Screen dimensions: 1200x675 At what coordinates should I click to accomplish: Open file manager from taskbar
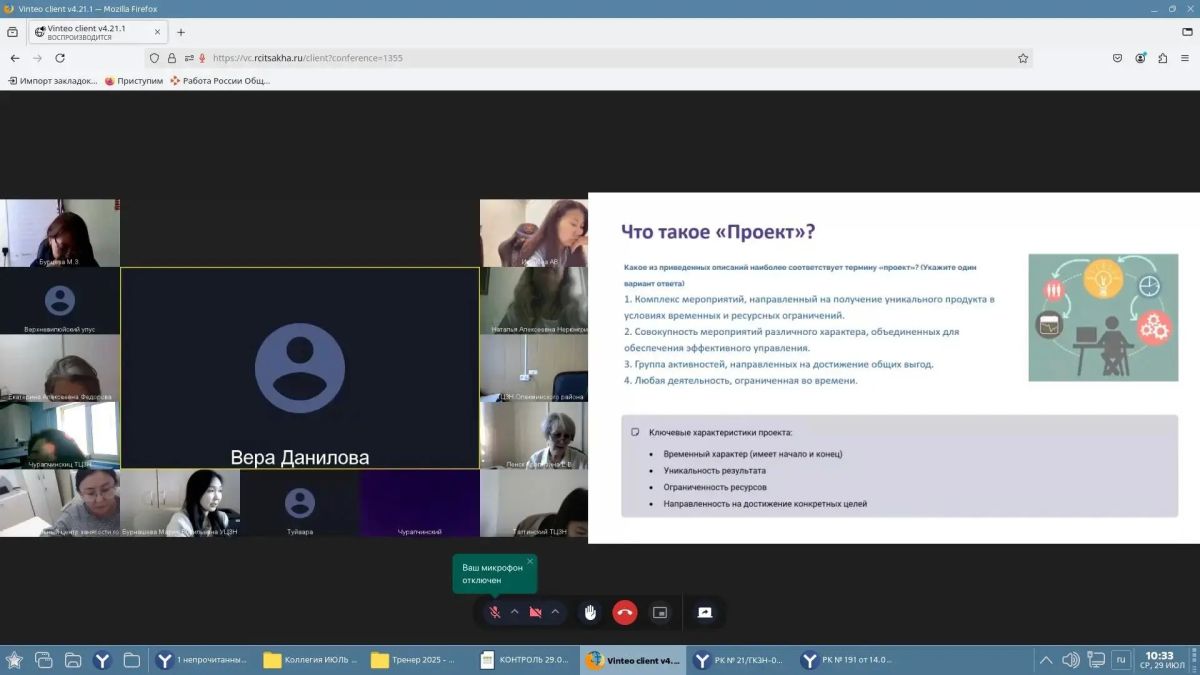(73, 660)
